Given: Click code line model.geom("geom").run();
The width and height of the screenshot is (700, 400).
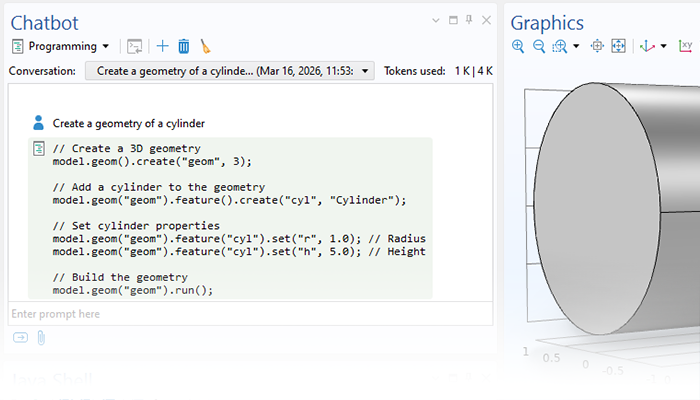Looking at the screenshot, I should (133, 291).
